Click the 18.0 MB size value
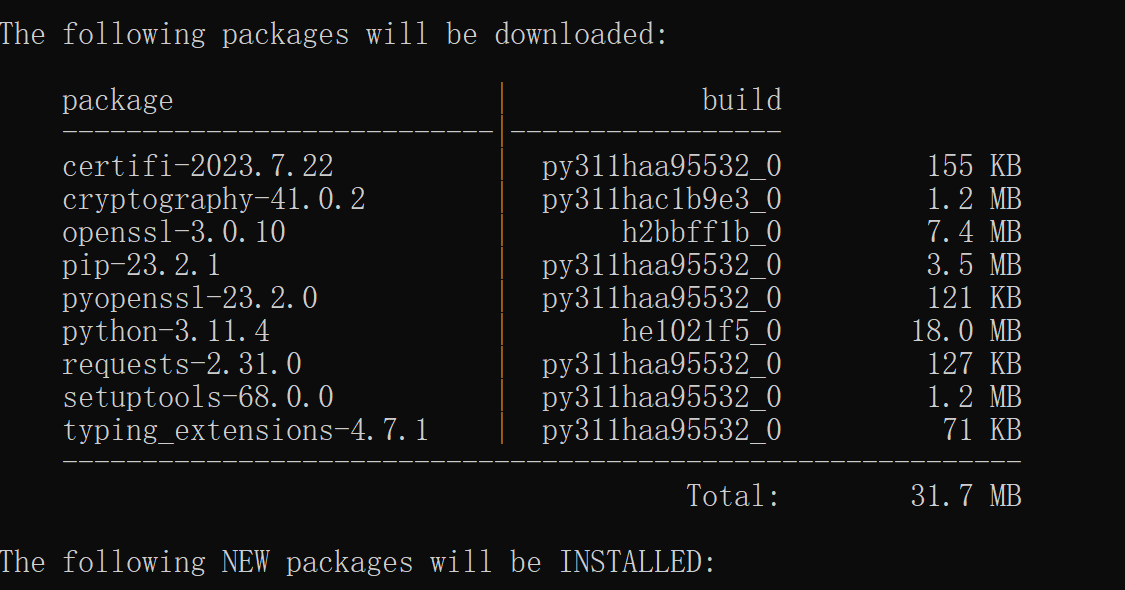The height and width of the screenshot is (590, 1125). click(x=966, y=332)
